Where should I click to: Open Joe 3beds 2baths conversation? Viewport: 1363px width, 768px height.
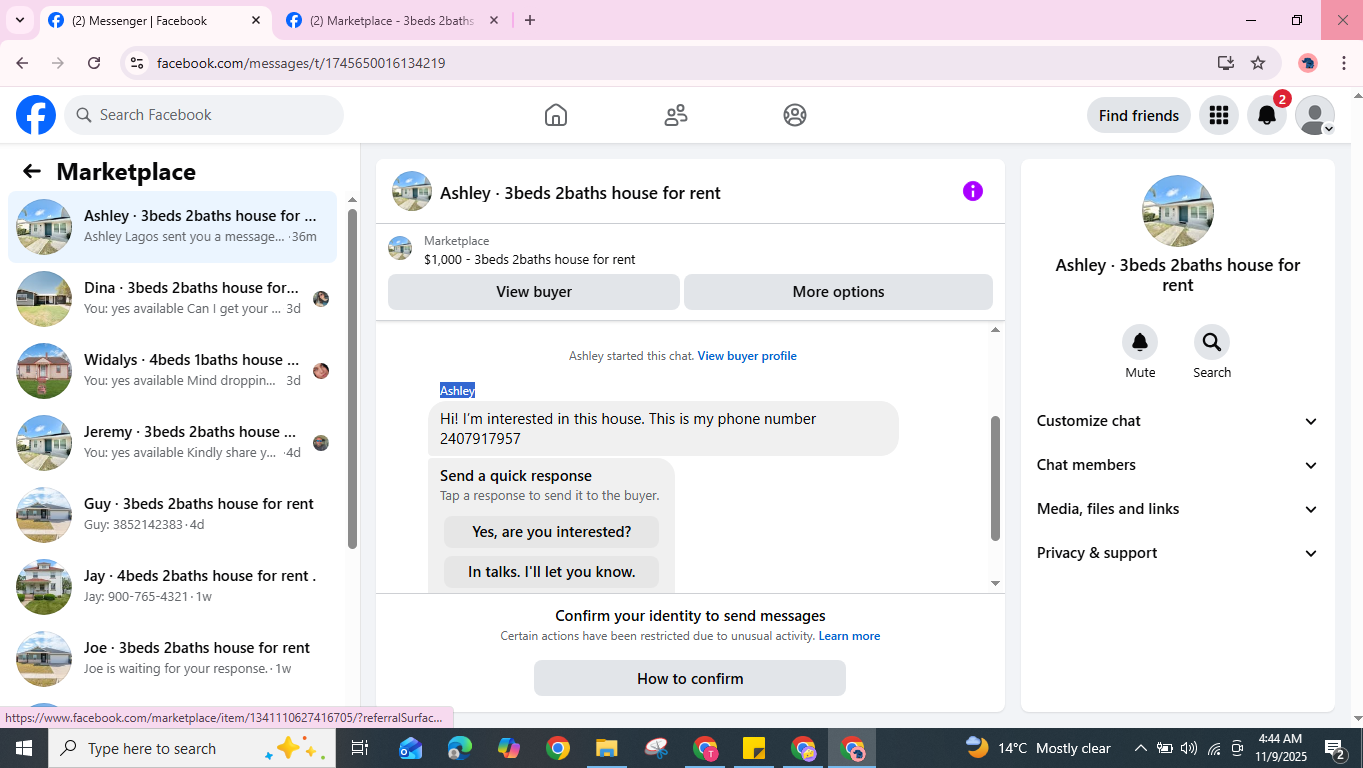click(172, 659)
